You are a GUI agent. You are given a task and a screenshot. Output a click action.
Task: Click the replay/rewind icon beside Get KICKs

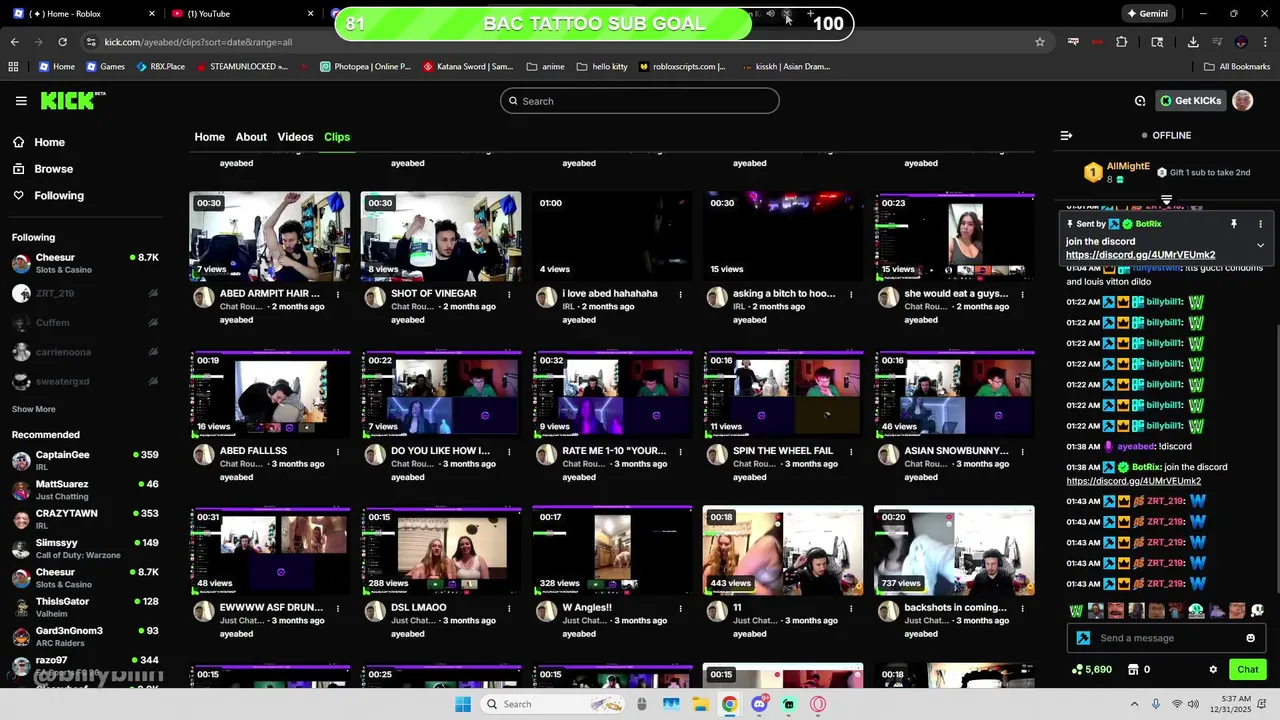(1140, 101)
